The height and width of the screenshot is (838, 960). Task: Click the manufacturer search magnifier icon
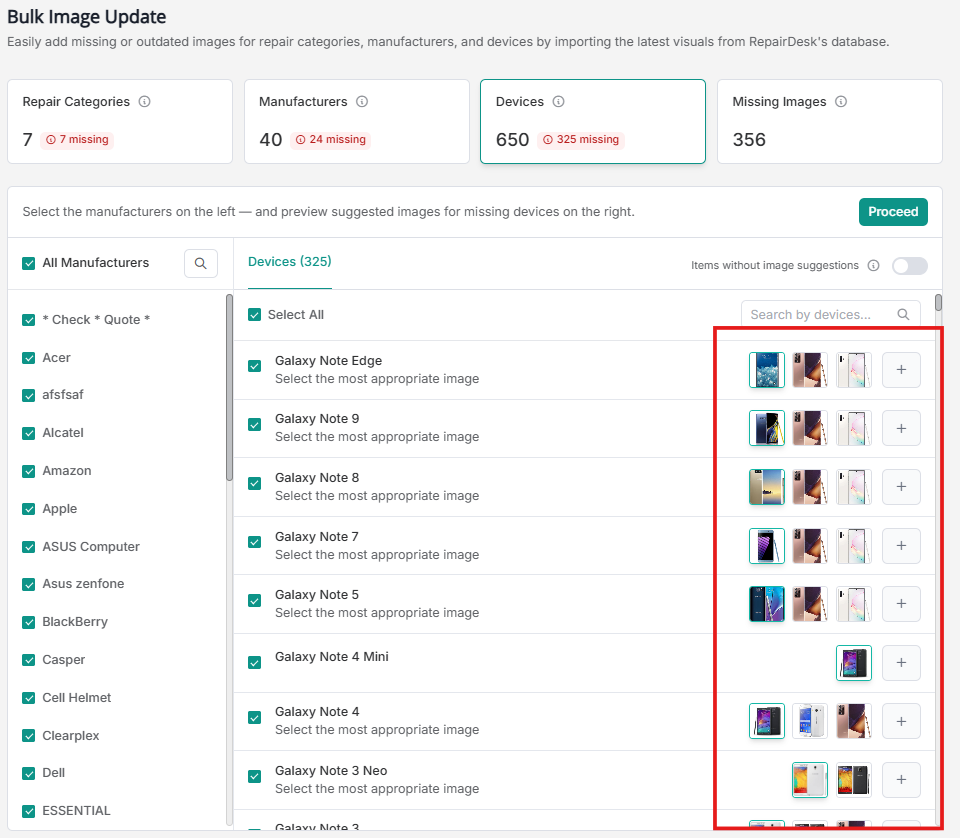point(201,263)
